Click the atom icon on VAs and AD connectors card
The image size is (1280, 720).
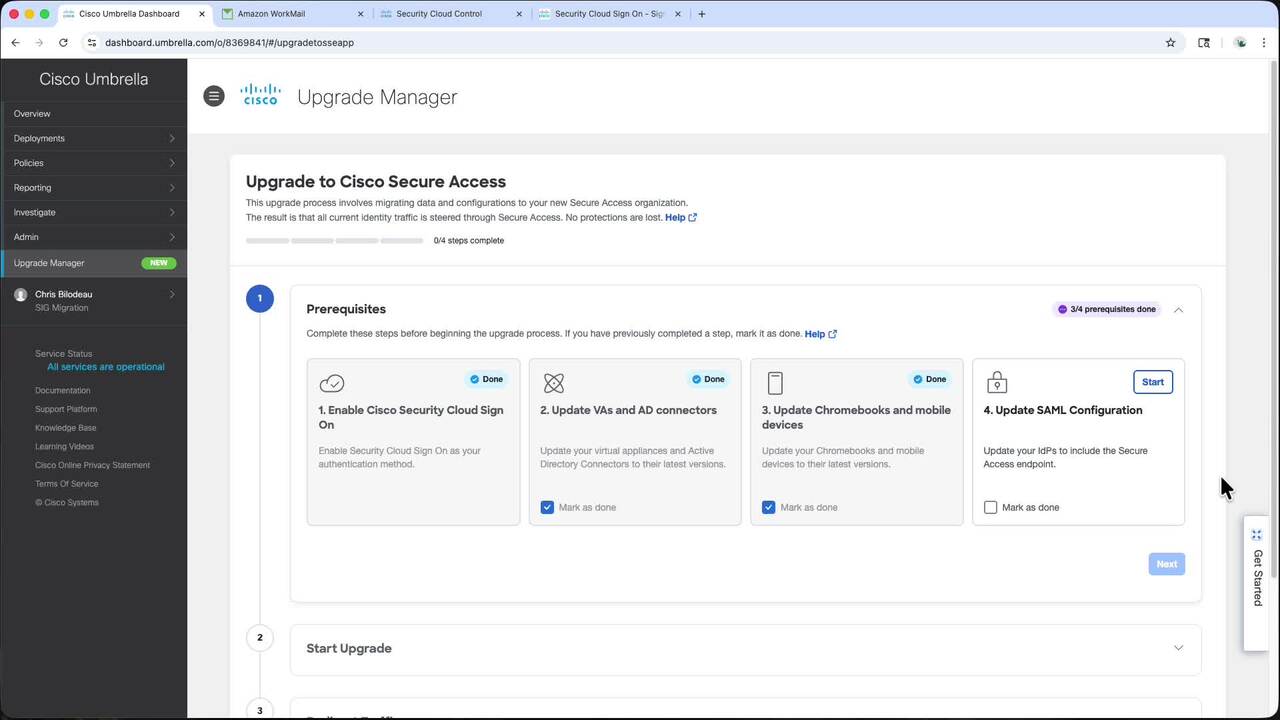[553, 383]
